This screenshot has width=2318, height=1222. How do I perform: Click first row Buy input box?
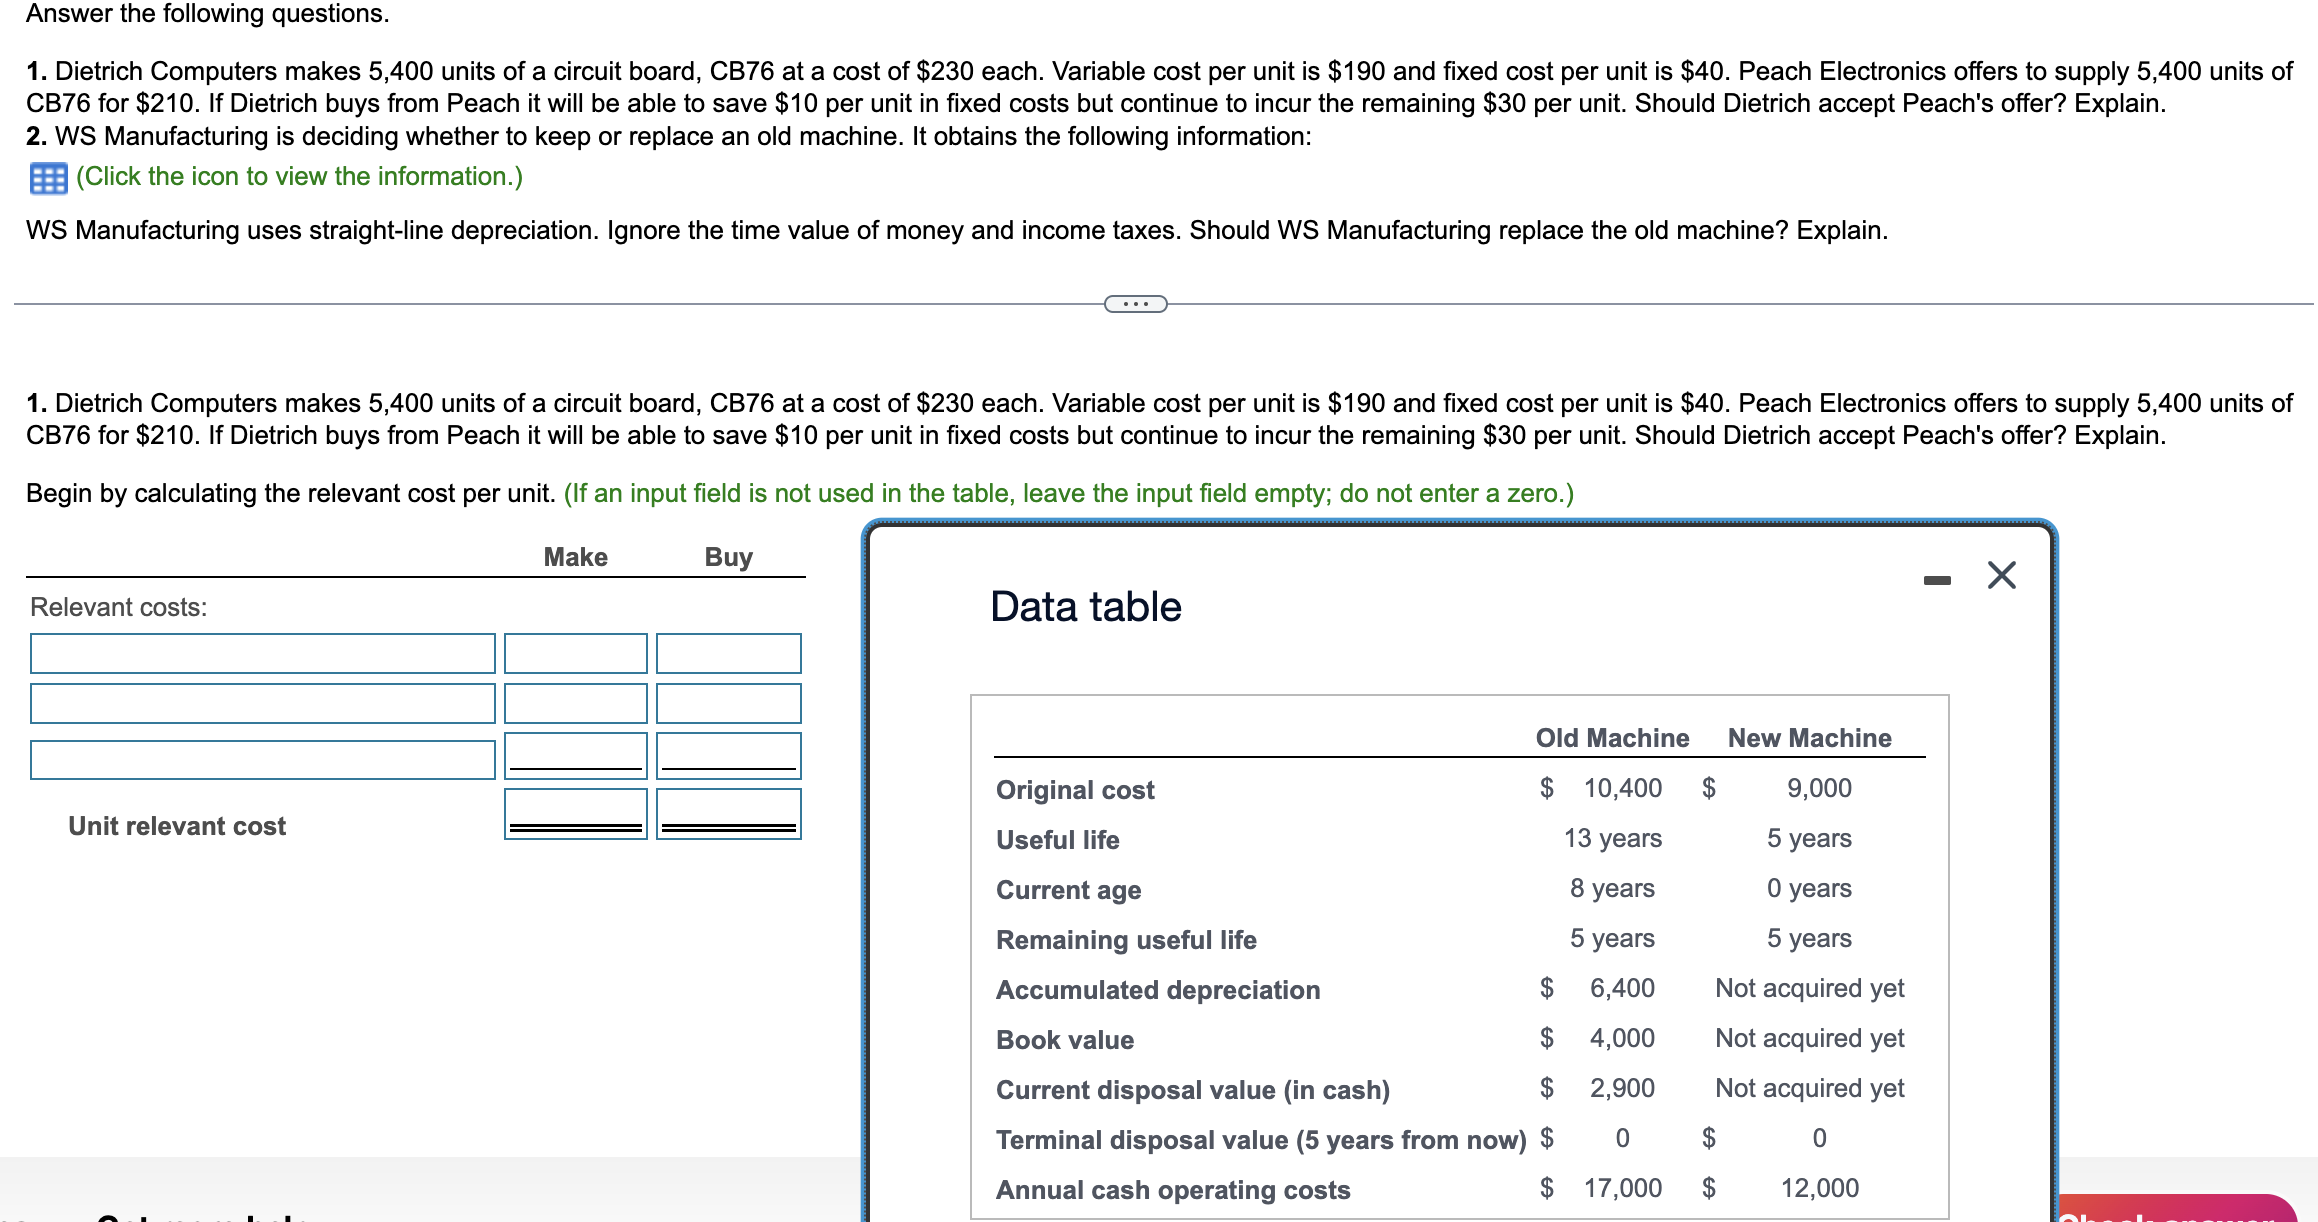[728, 654]
